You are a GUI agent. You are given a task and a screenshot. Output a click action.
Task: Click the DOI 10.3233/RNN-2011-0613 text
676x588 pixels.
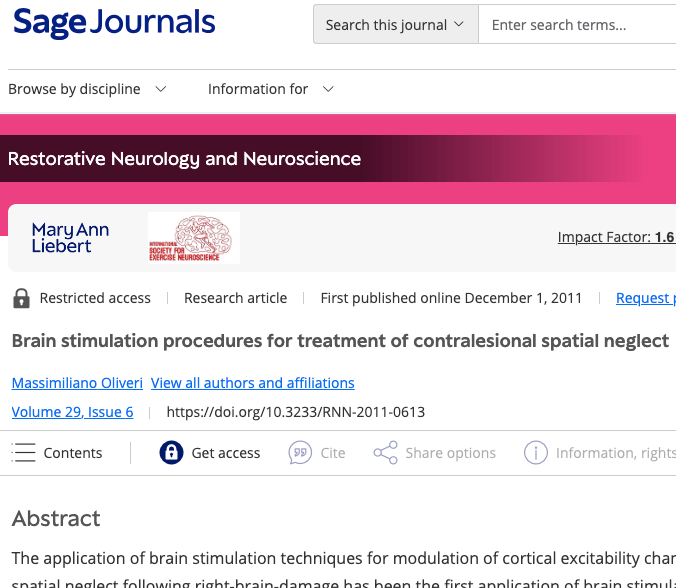coord(296,412)
